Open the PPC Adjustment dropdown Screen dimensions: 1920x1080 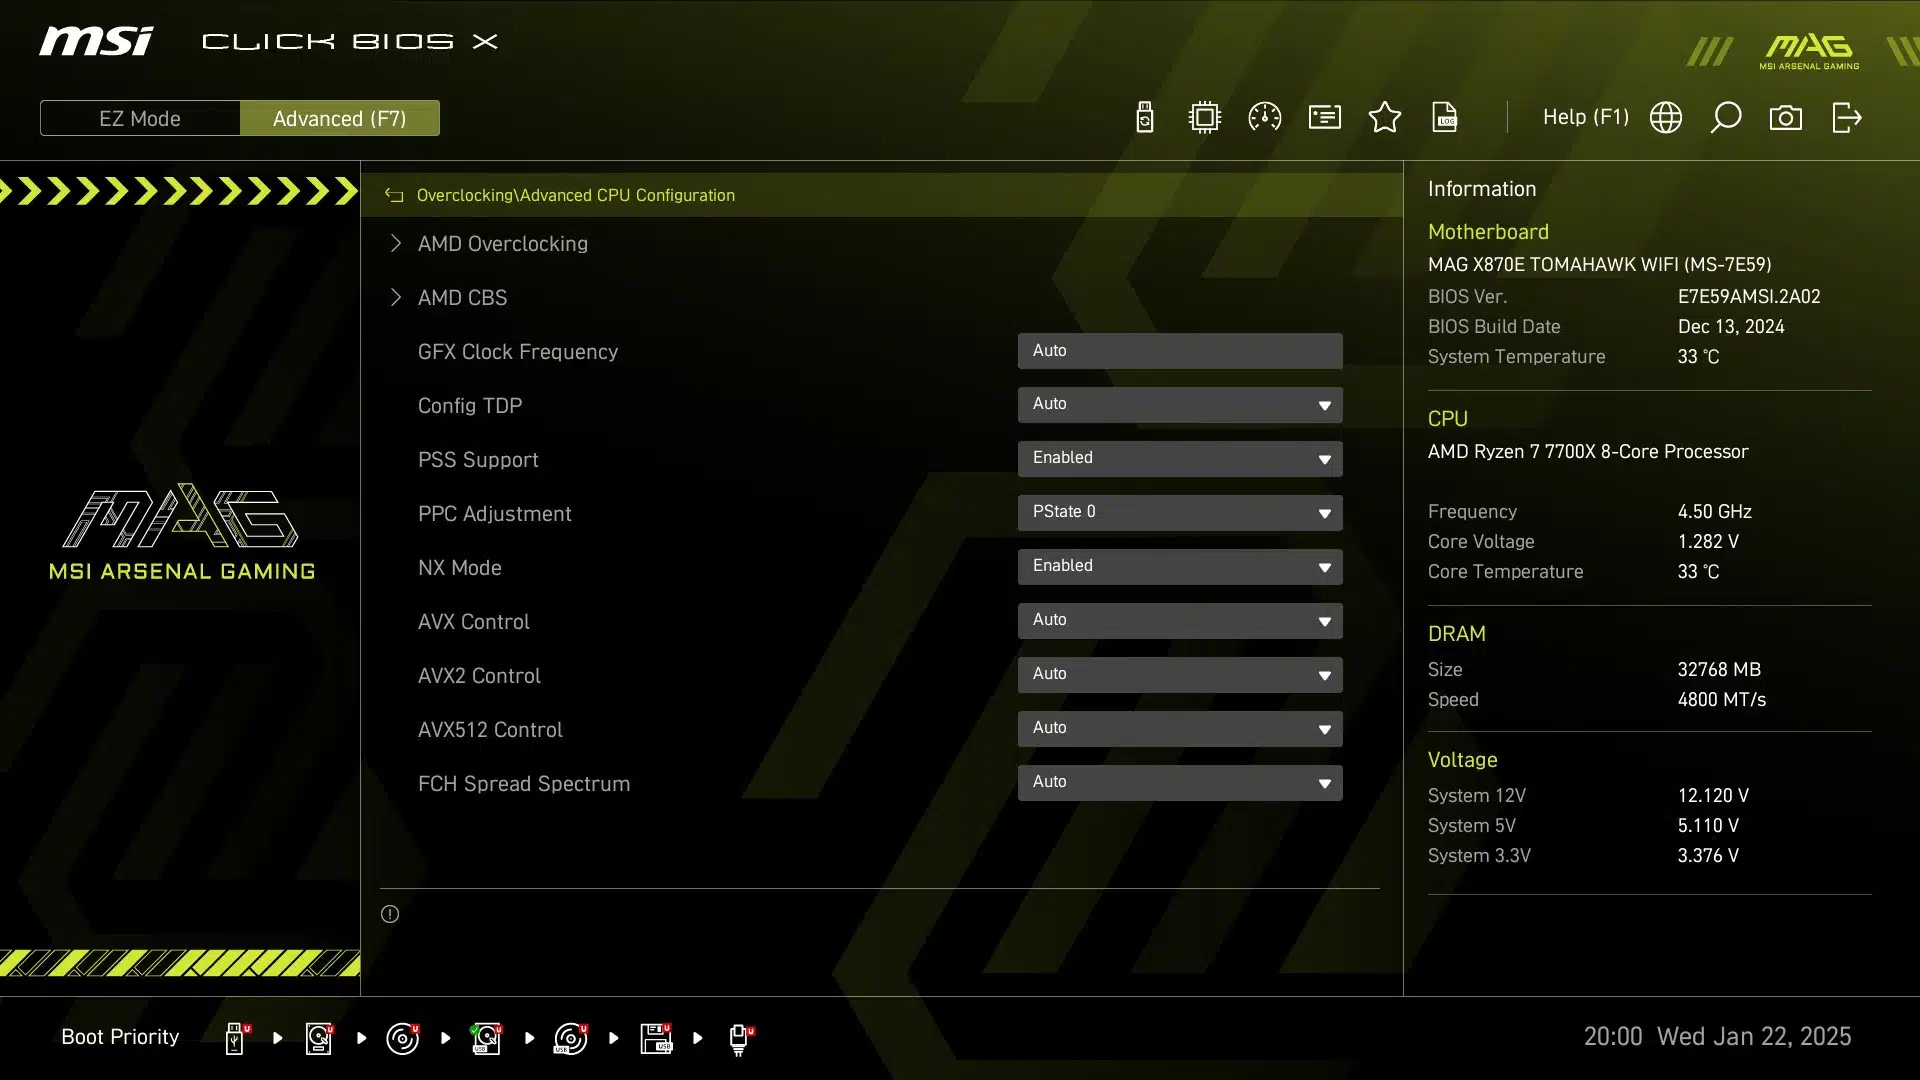pos(1180,513)
